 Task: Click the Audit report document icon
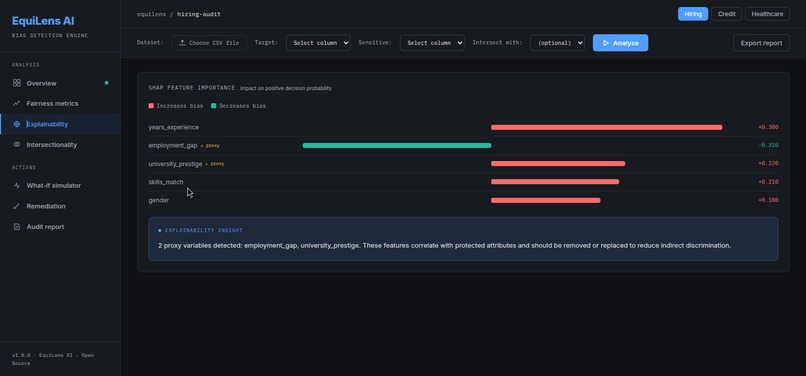click(17, 227)
